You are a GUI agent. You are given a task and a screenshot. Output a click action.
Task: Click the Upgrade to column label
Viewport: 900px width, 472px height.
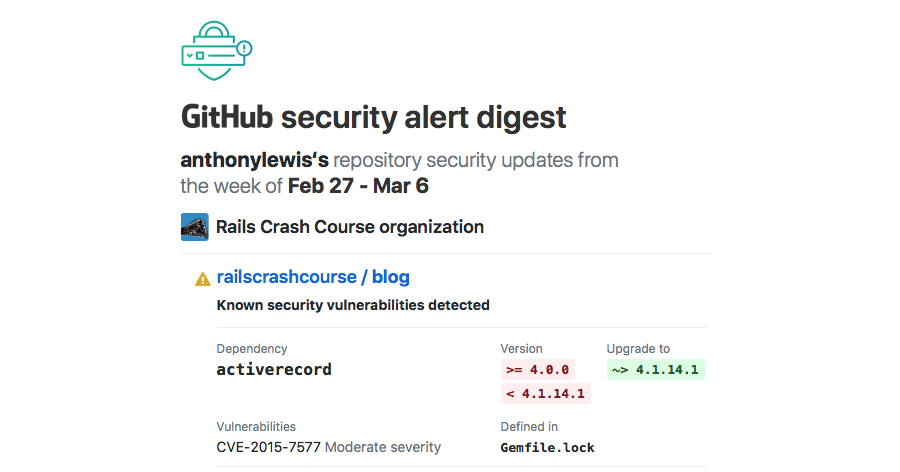pos(638,349)
